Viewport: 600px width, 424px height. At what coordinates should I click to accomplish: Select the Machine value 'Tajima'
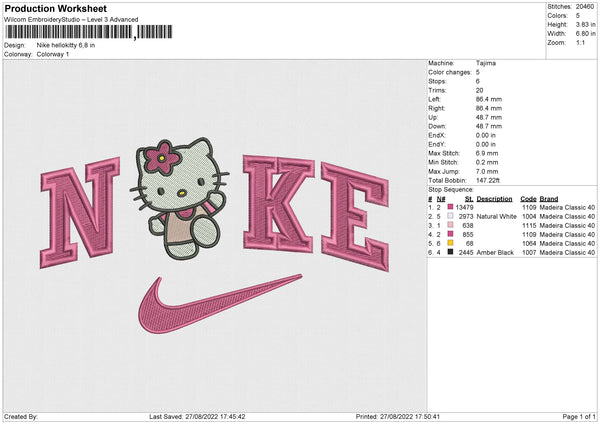486,63
